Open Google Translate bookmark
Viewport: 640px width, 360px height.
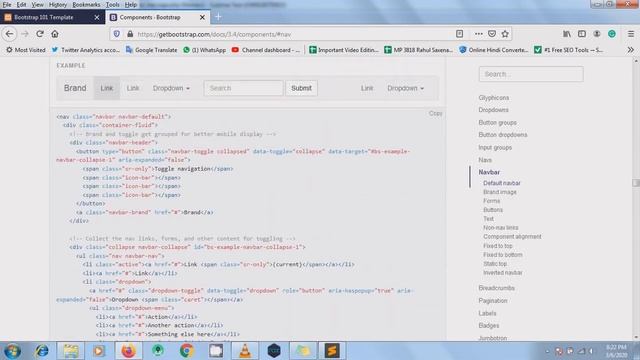[151, 50]
